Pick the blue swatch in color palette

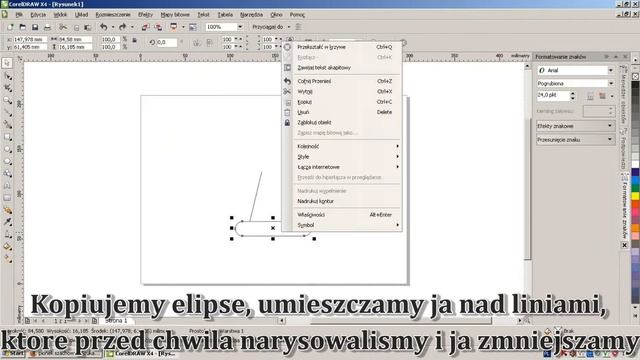(x=636, y=180)
